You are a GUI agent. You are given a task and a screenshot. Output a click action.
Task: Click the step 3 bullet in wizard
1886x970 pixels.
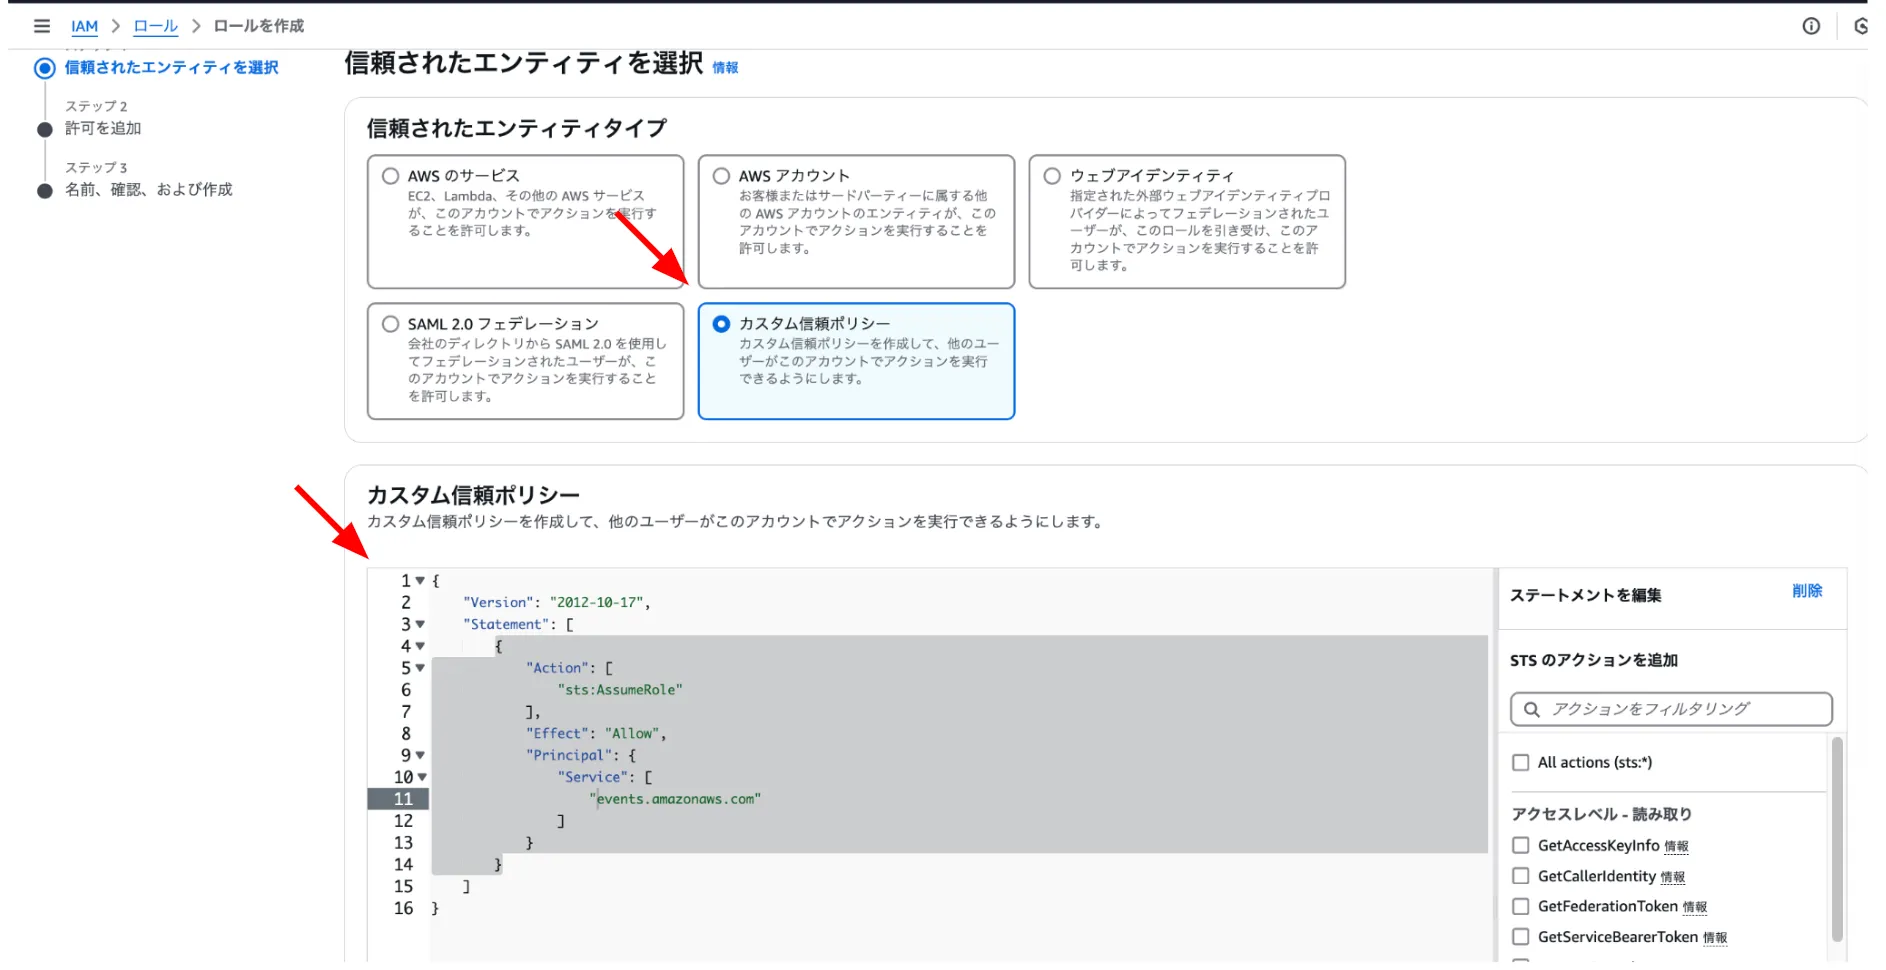point(44,190)
